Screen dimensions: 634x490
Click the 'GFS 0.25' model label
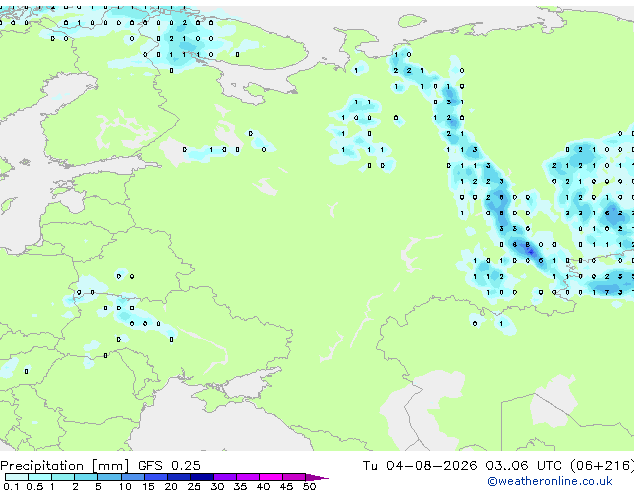point(169,466)
